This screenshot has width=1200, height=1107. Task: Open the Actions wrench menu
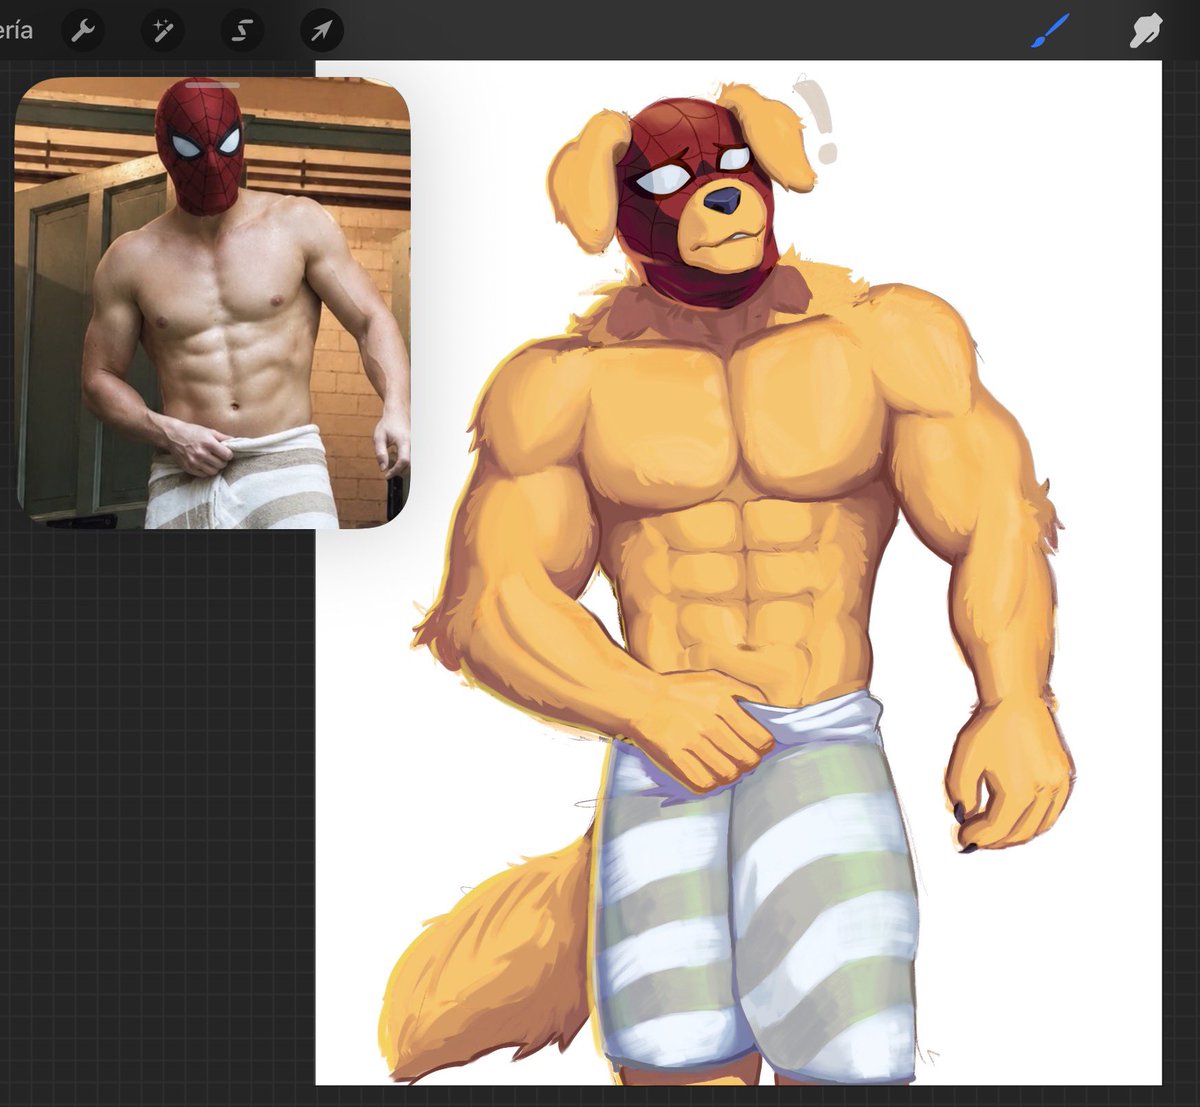click(84, 31)
